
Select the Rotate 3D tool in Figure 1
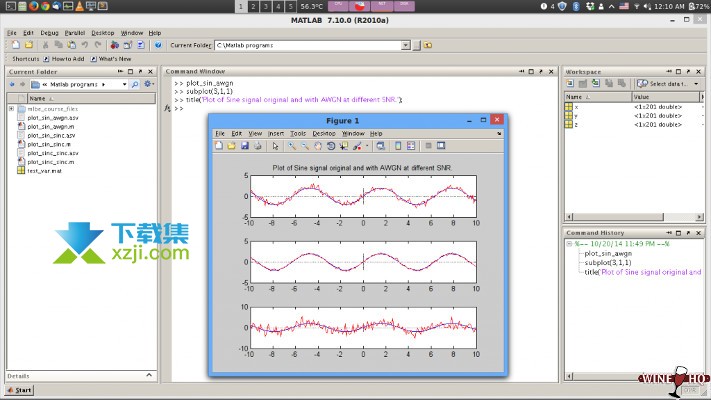(331, 146)
